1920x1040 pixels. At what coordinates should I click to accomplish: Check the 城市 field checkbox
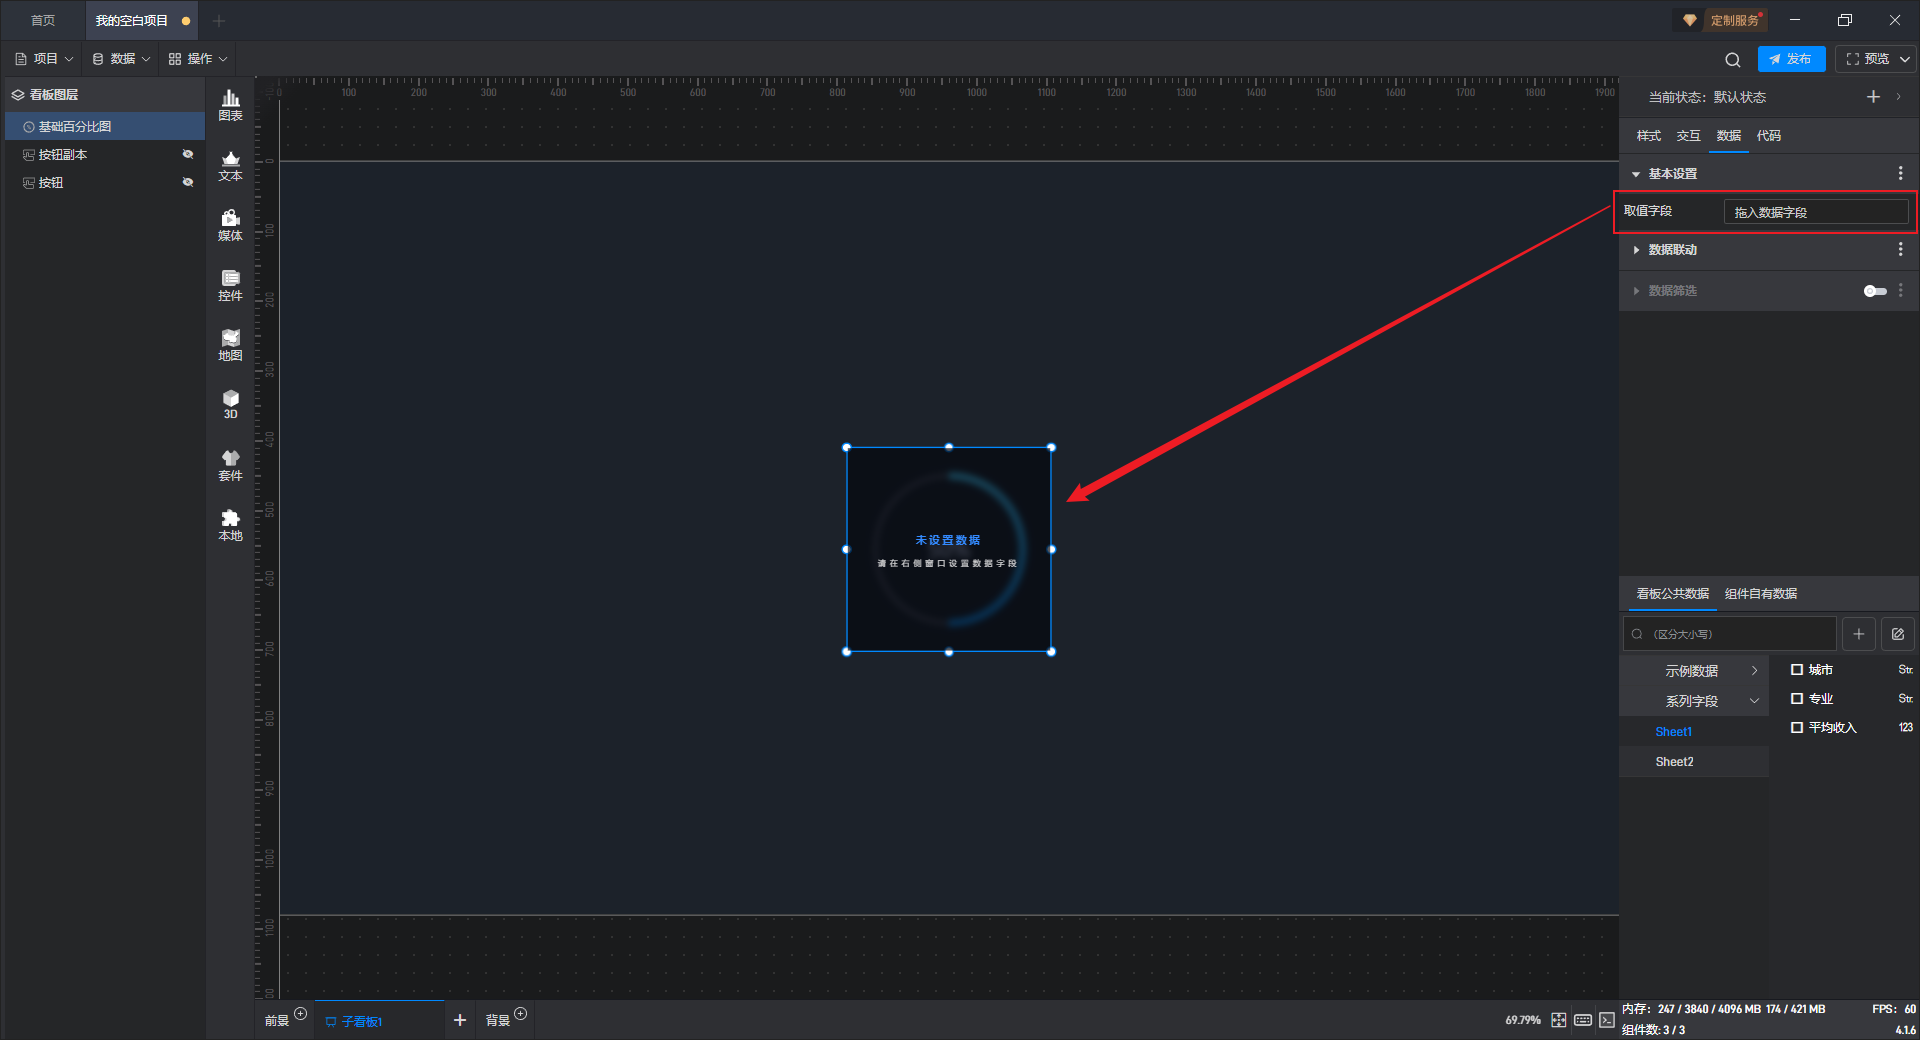[x=1797, y=670]
